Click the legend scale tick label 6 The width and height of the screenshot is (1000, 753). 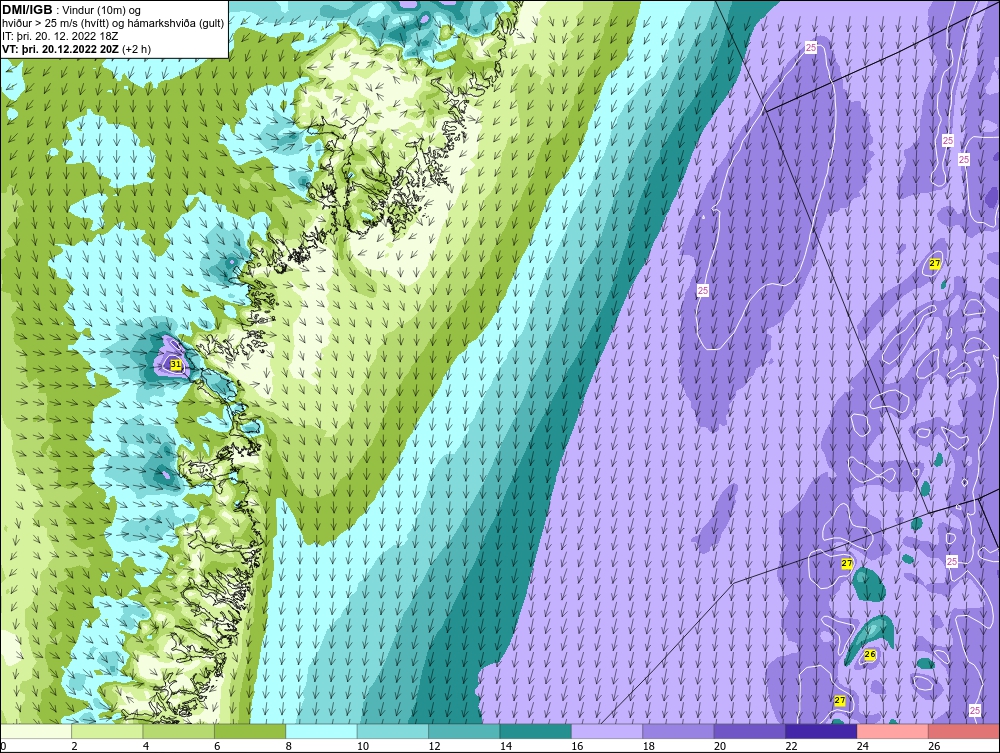217,746
